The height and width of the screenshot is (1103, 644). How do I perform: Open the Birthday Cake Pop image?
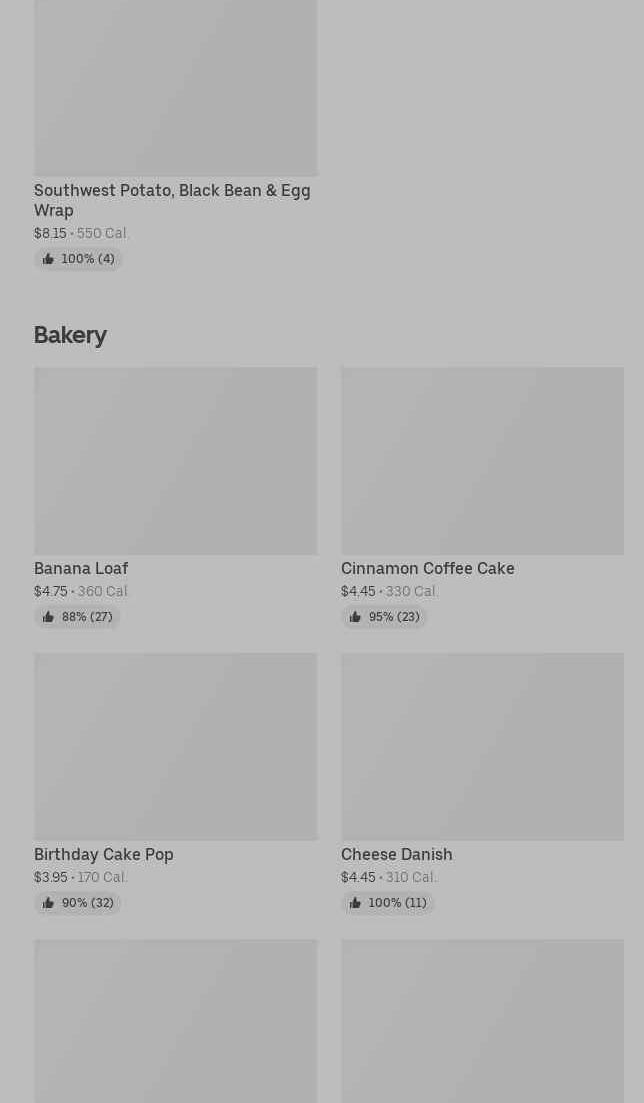point(175,746)
